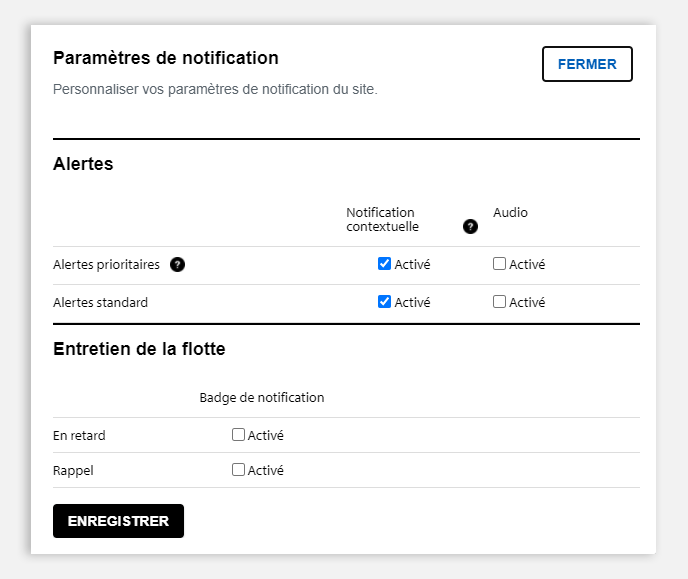
Task: Click the Paramètres de notification title
Action: [166, 58]
